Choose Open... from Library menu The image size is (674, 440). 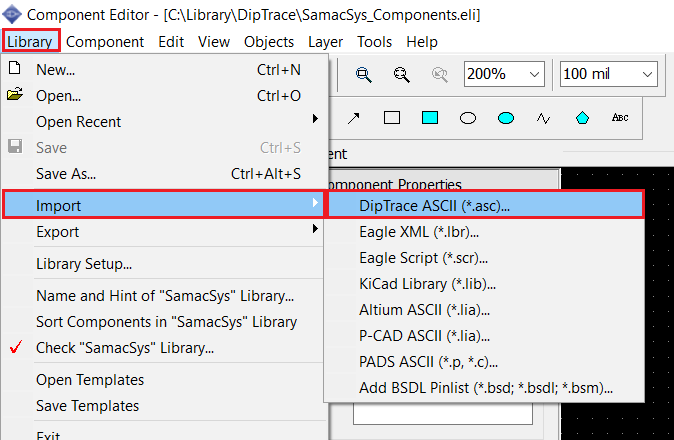tap(163, 95)
